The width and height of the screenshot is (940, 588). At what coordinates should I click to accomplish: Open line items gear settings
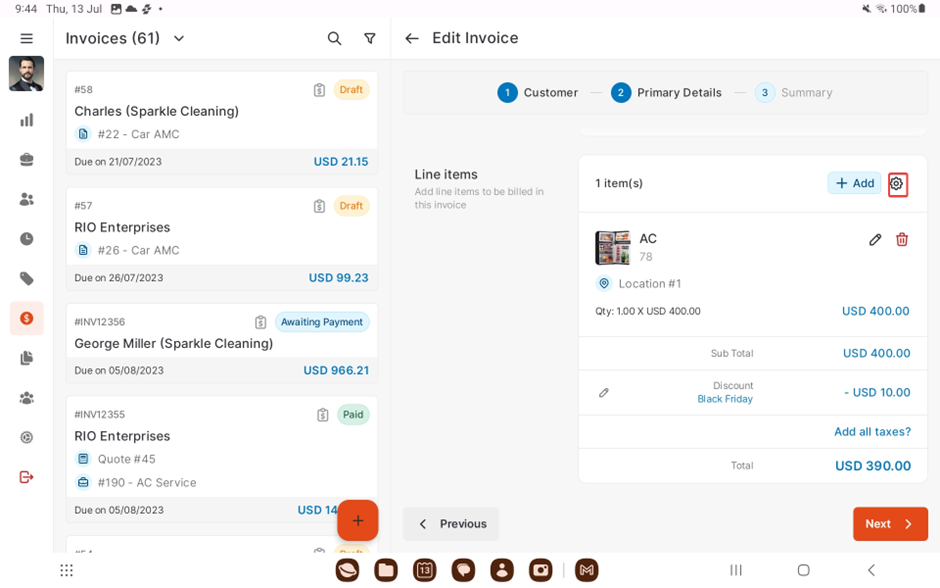(x=897, y=184)
